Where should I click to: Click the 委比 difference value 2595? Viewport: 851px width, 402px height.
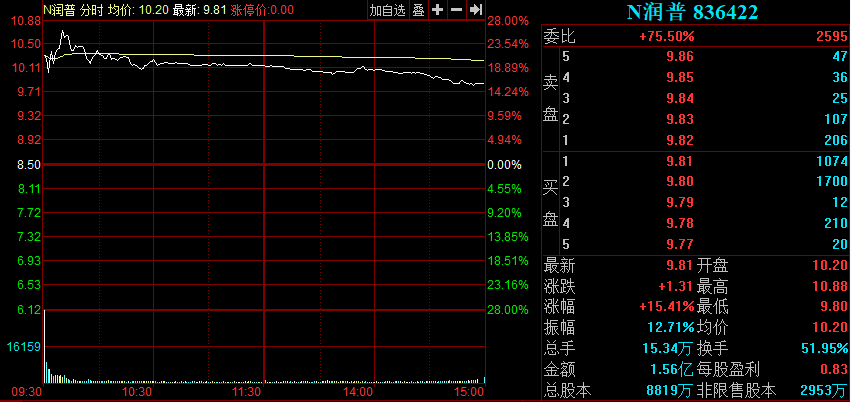click(831, 36)
